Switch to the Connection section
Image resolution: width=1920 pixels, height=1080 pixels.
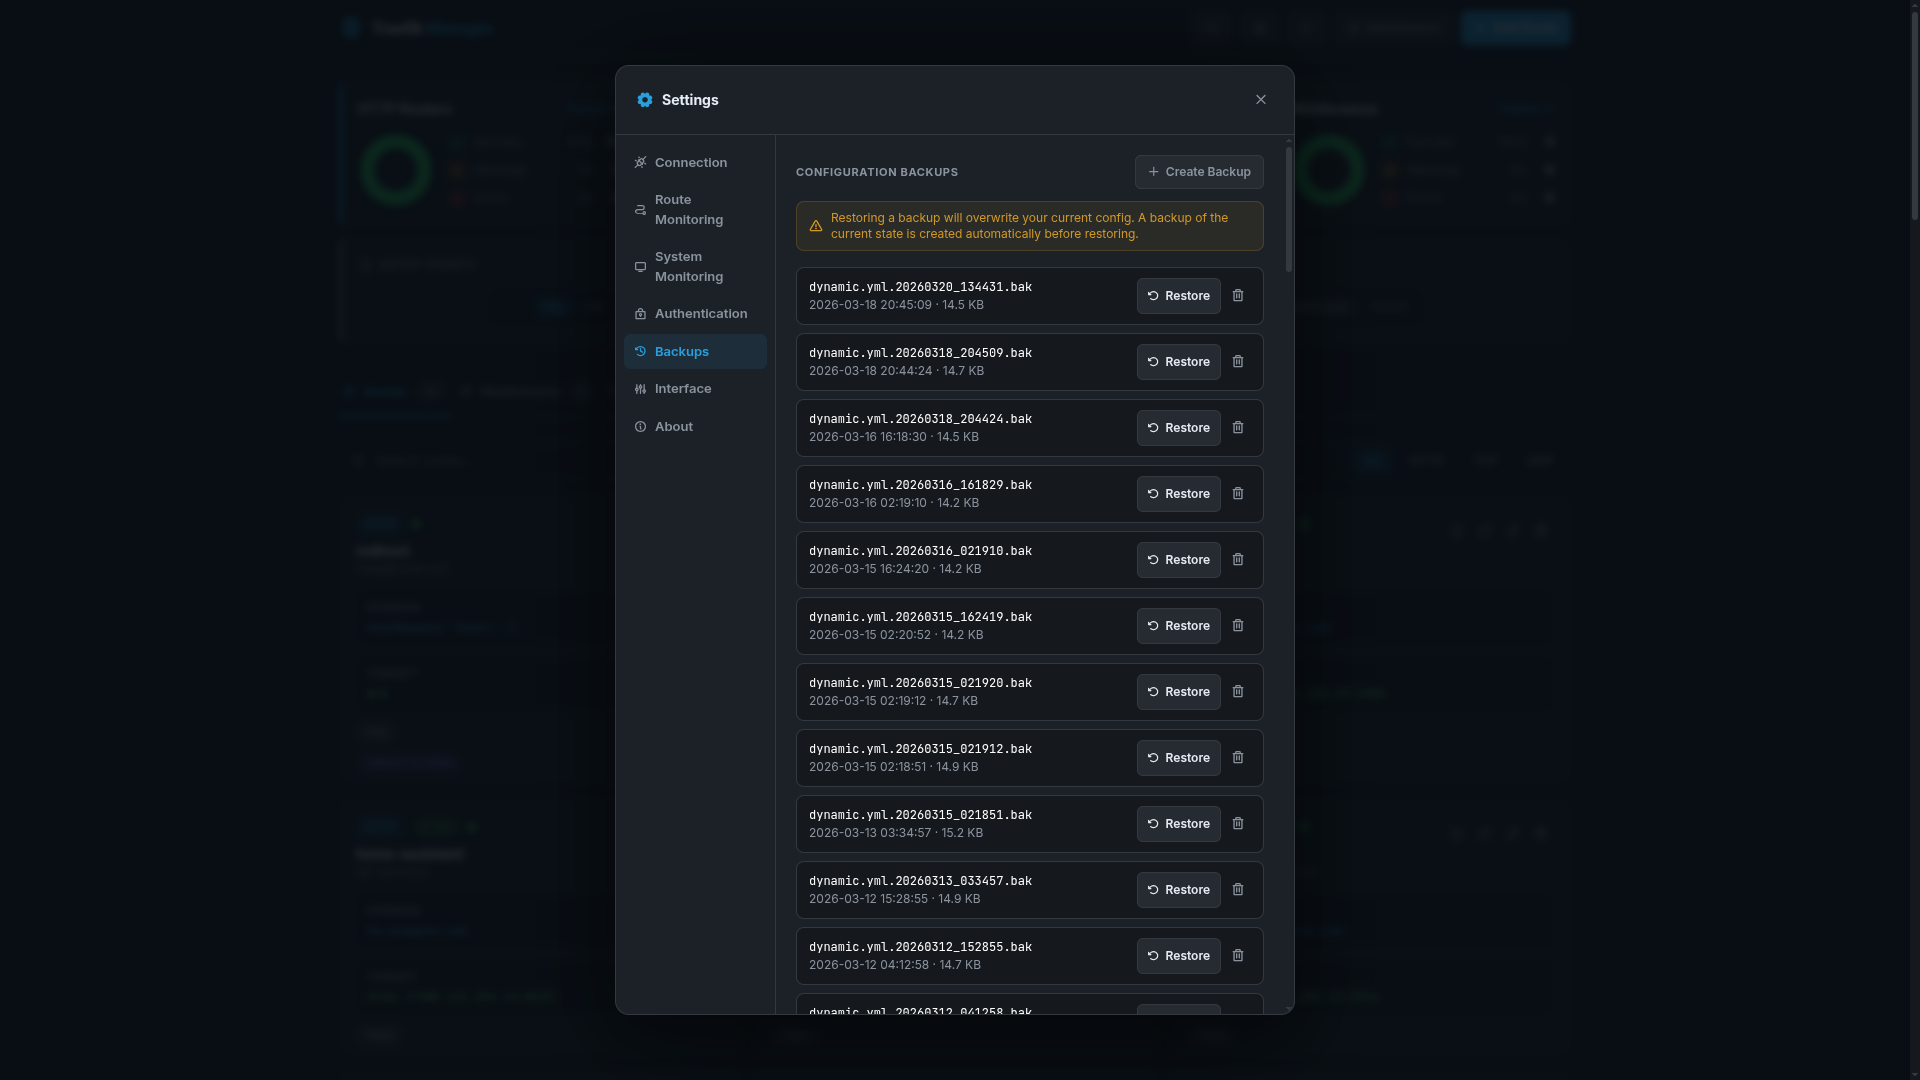point(692,162)
